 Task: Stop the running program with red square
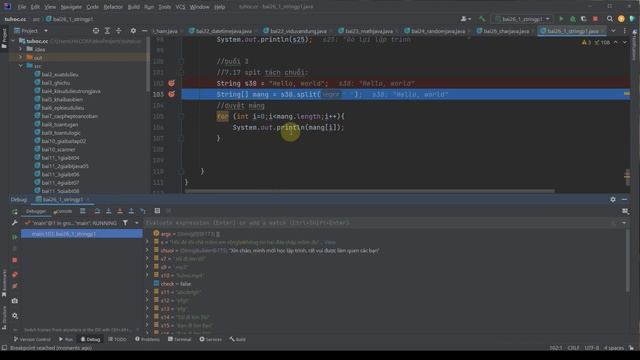click(596, 19)
